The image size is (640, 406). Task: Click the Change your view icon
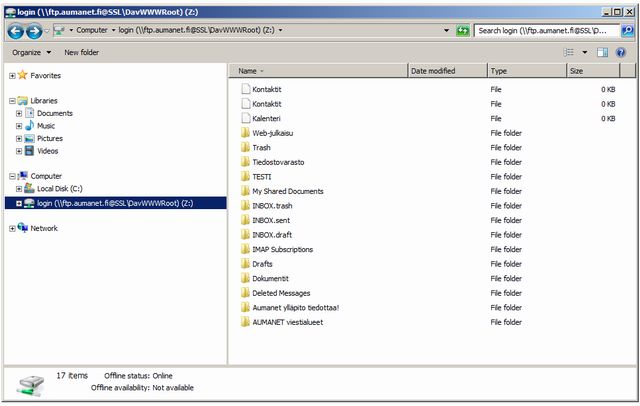[569, 52]
